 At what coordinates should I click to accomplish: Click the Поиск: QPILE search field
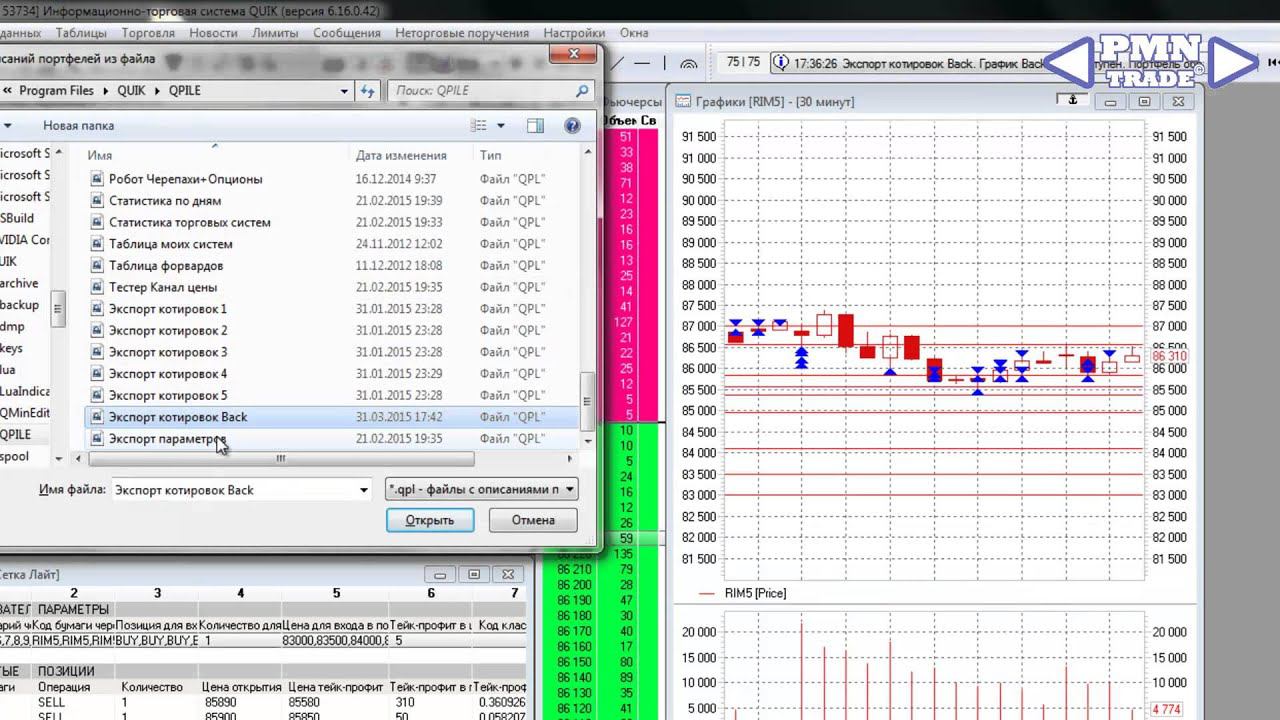pyautogui.click(x=480, y=90)
